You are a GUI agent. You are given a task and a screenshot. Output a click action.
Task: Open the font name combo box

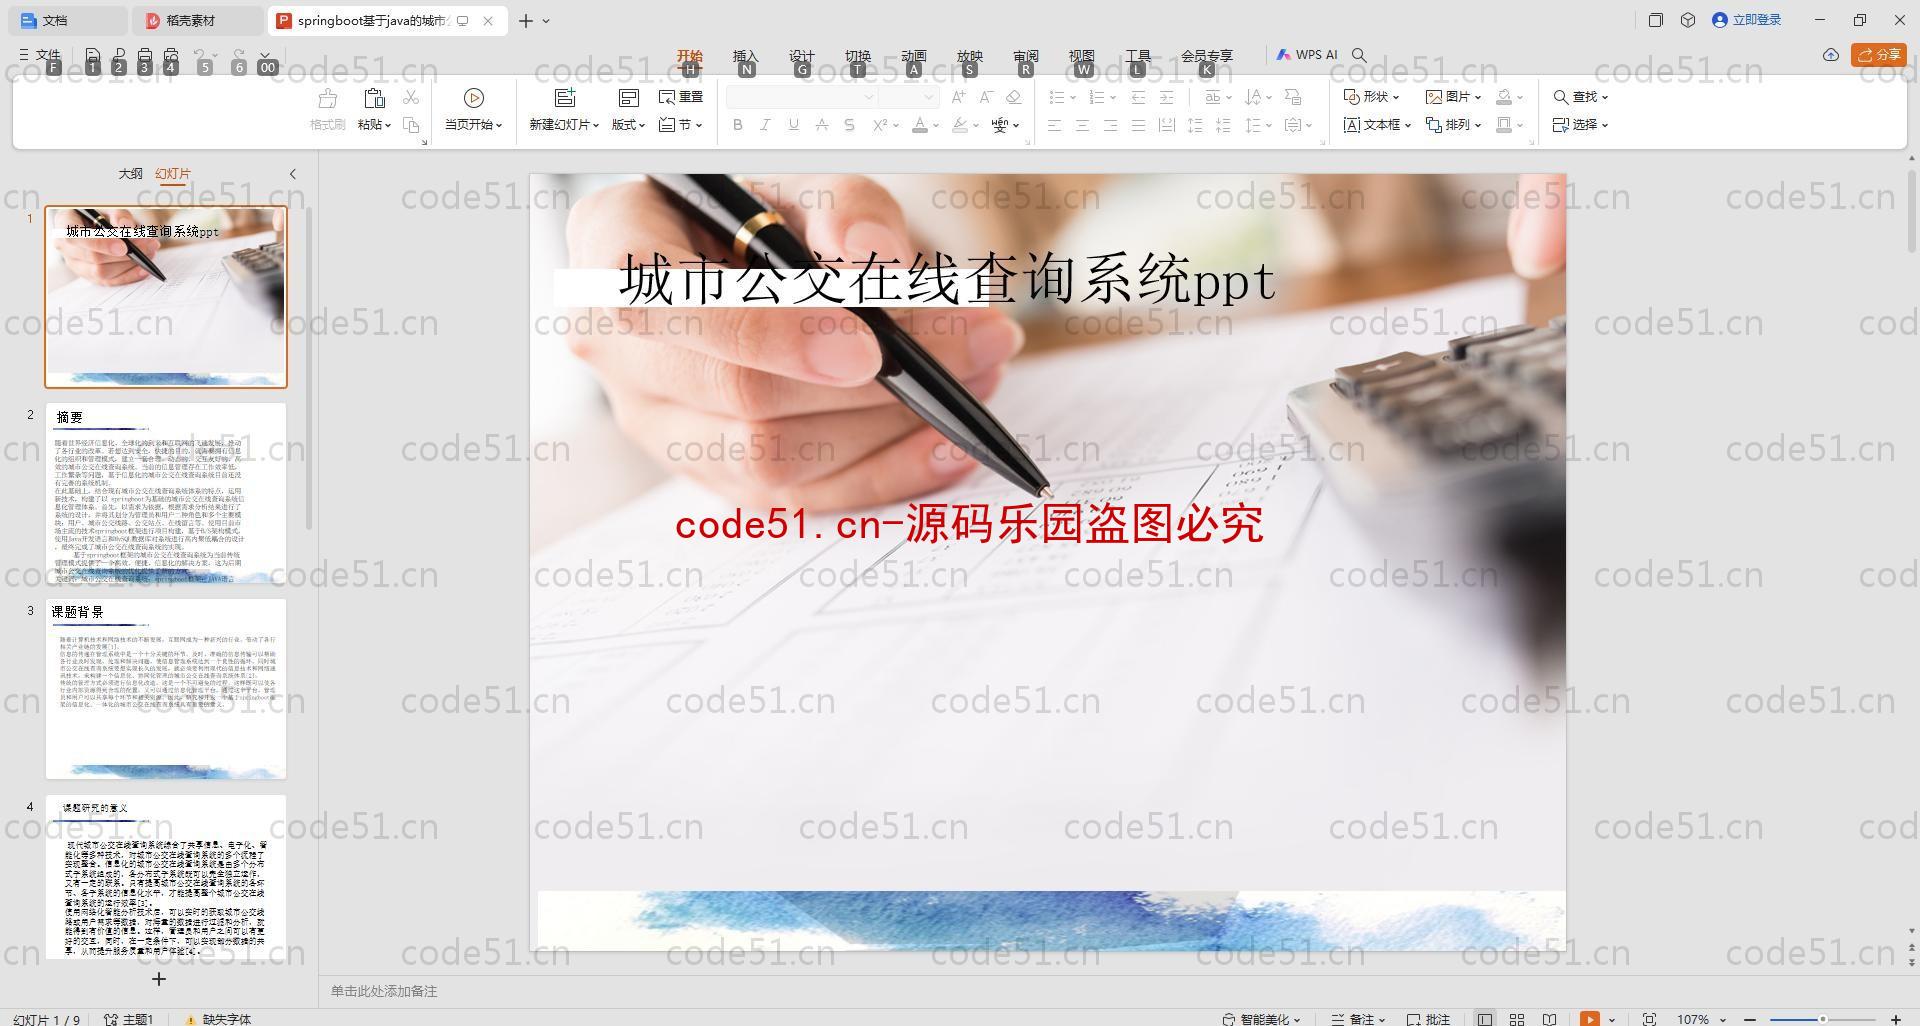[802, 97]
